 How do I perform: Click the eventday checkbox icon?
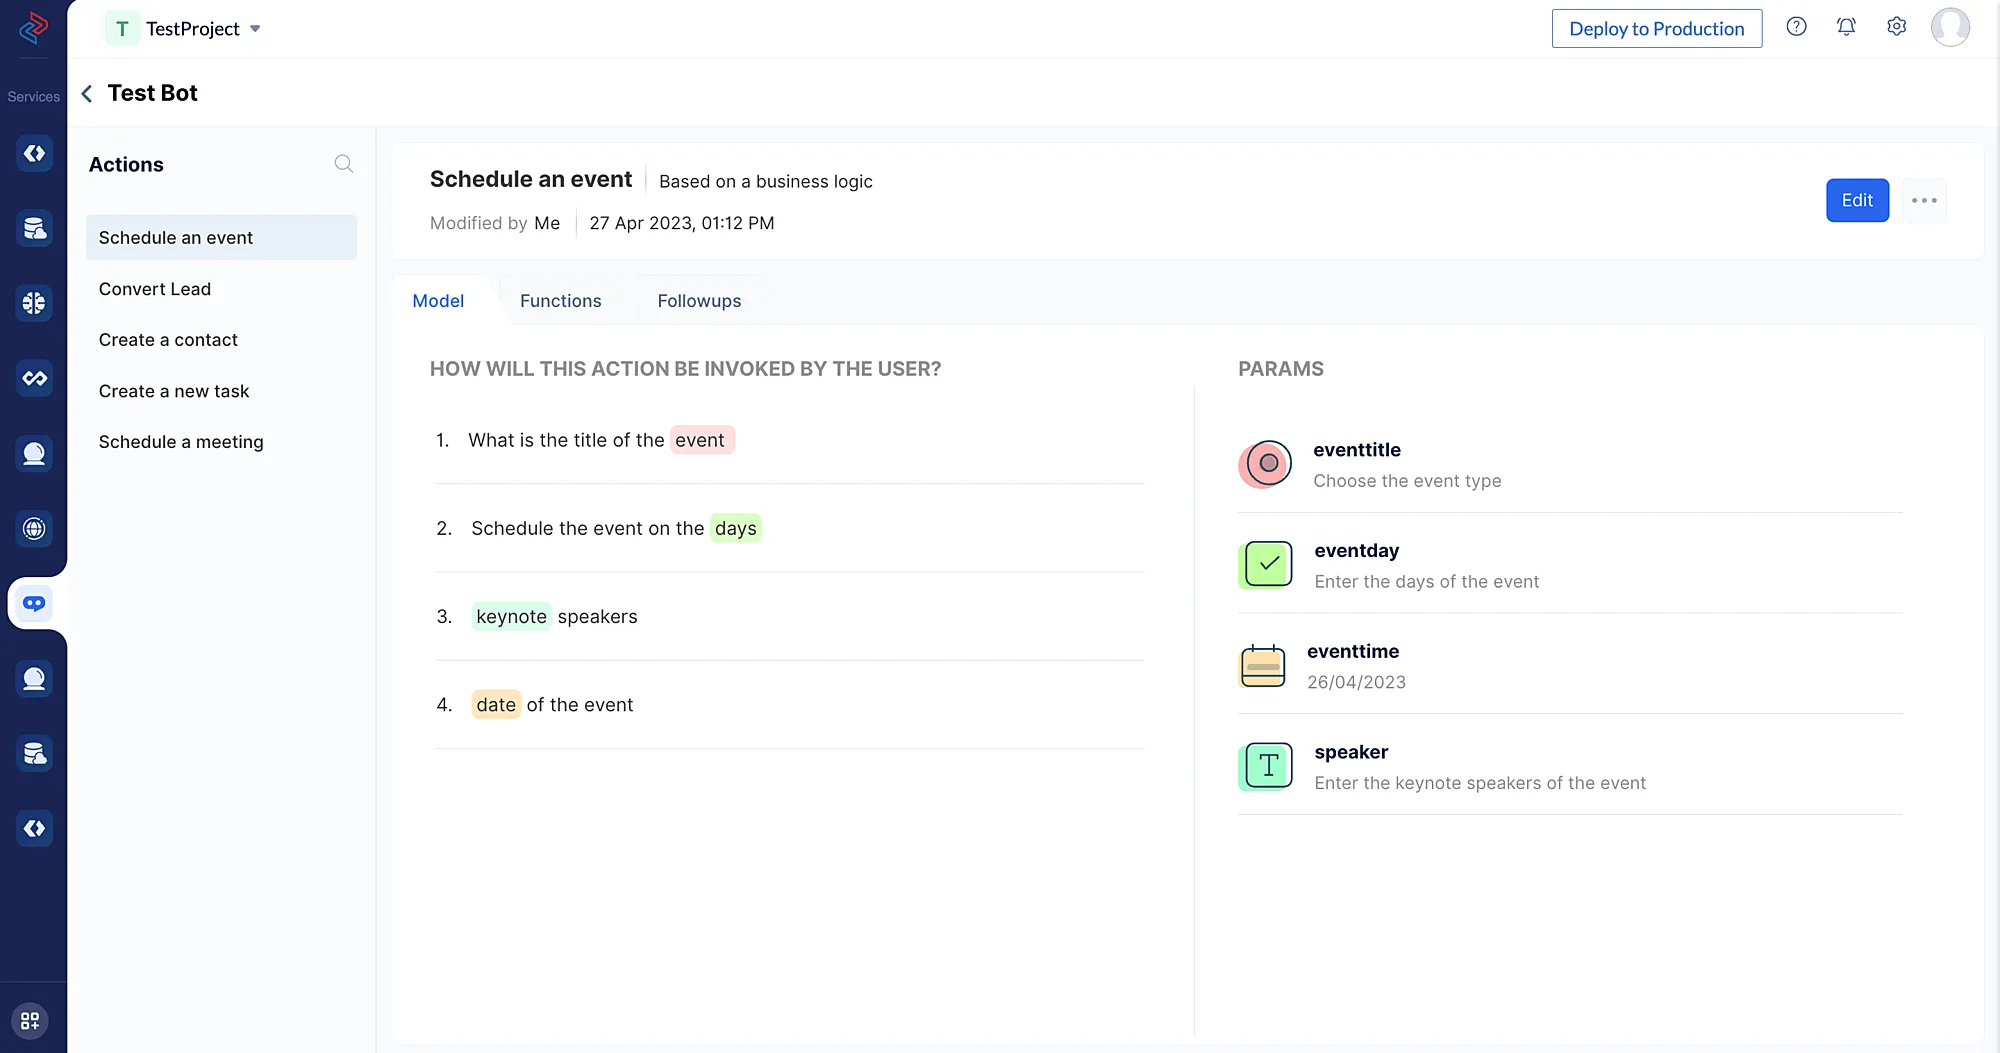(1267, 565)
